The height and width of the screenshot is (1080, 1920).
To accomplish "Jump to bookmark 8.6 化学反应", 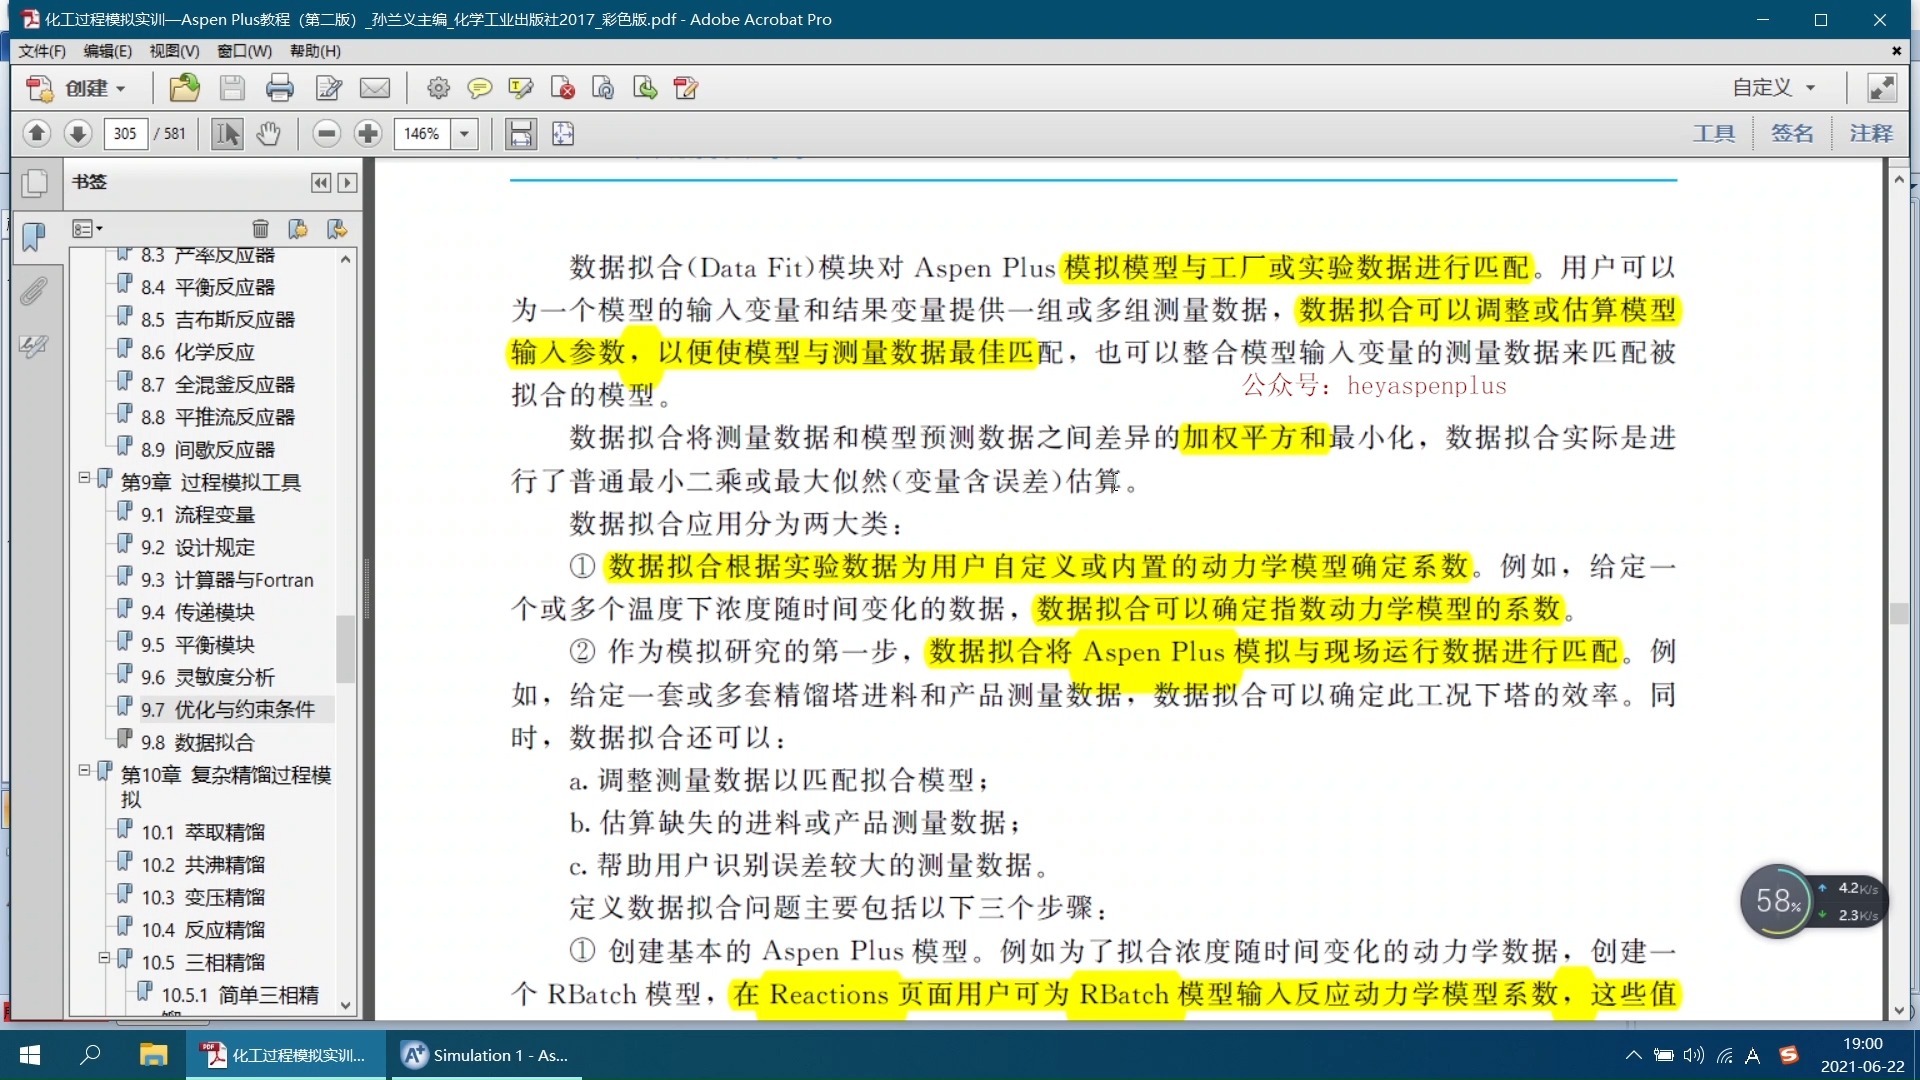I will (x=198, y=352).
